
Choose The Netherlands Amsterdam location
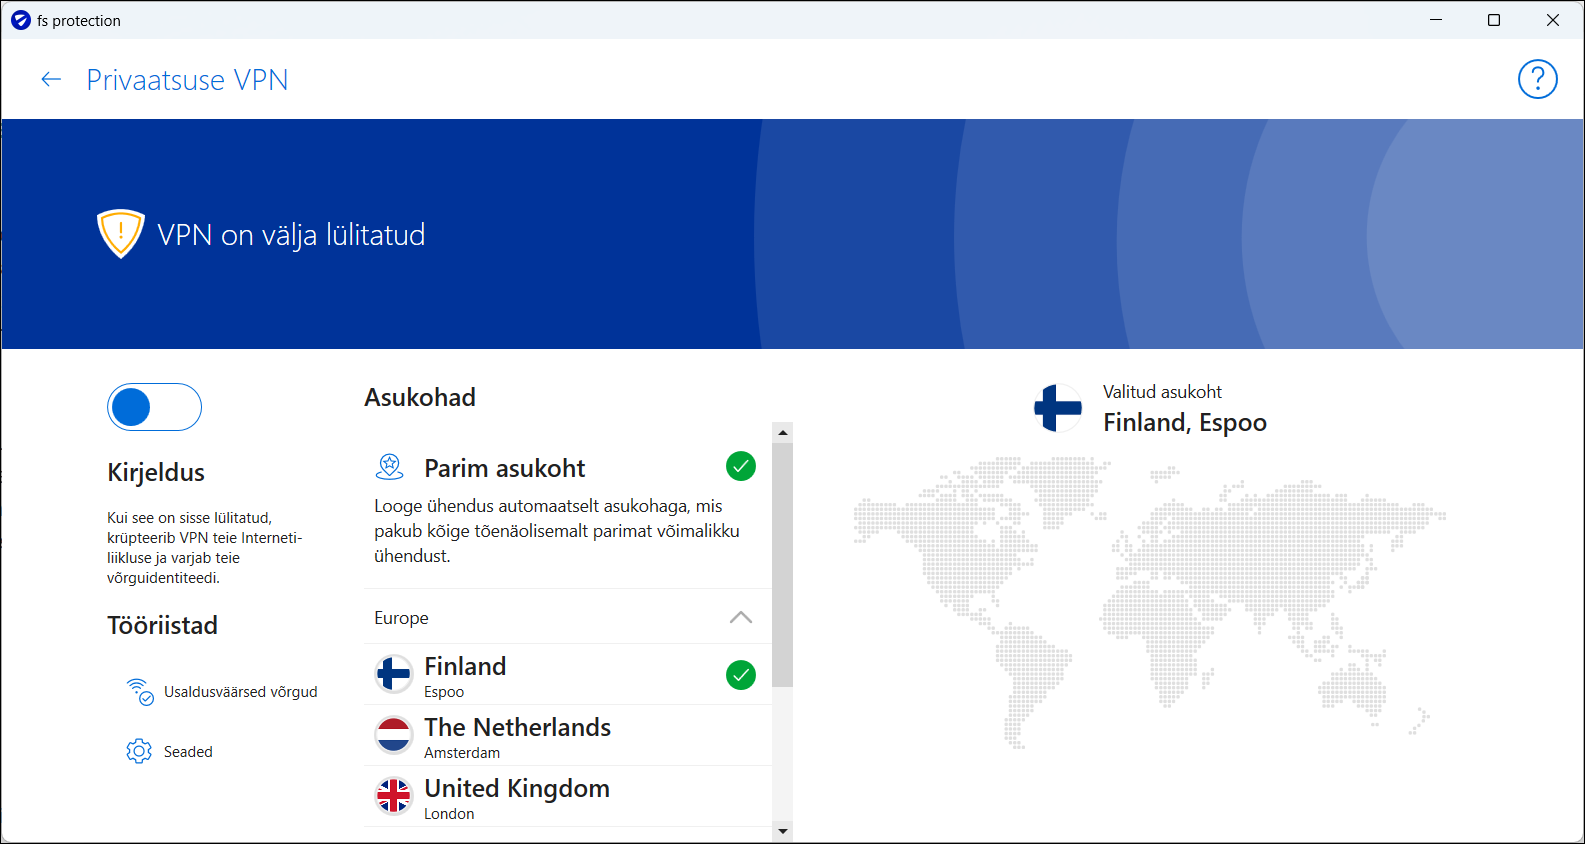pos(517,736)
